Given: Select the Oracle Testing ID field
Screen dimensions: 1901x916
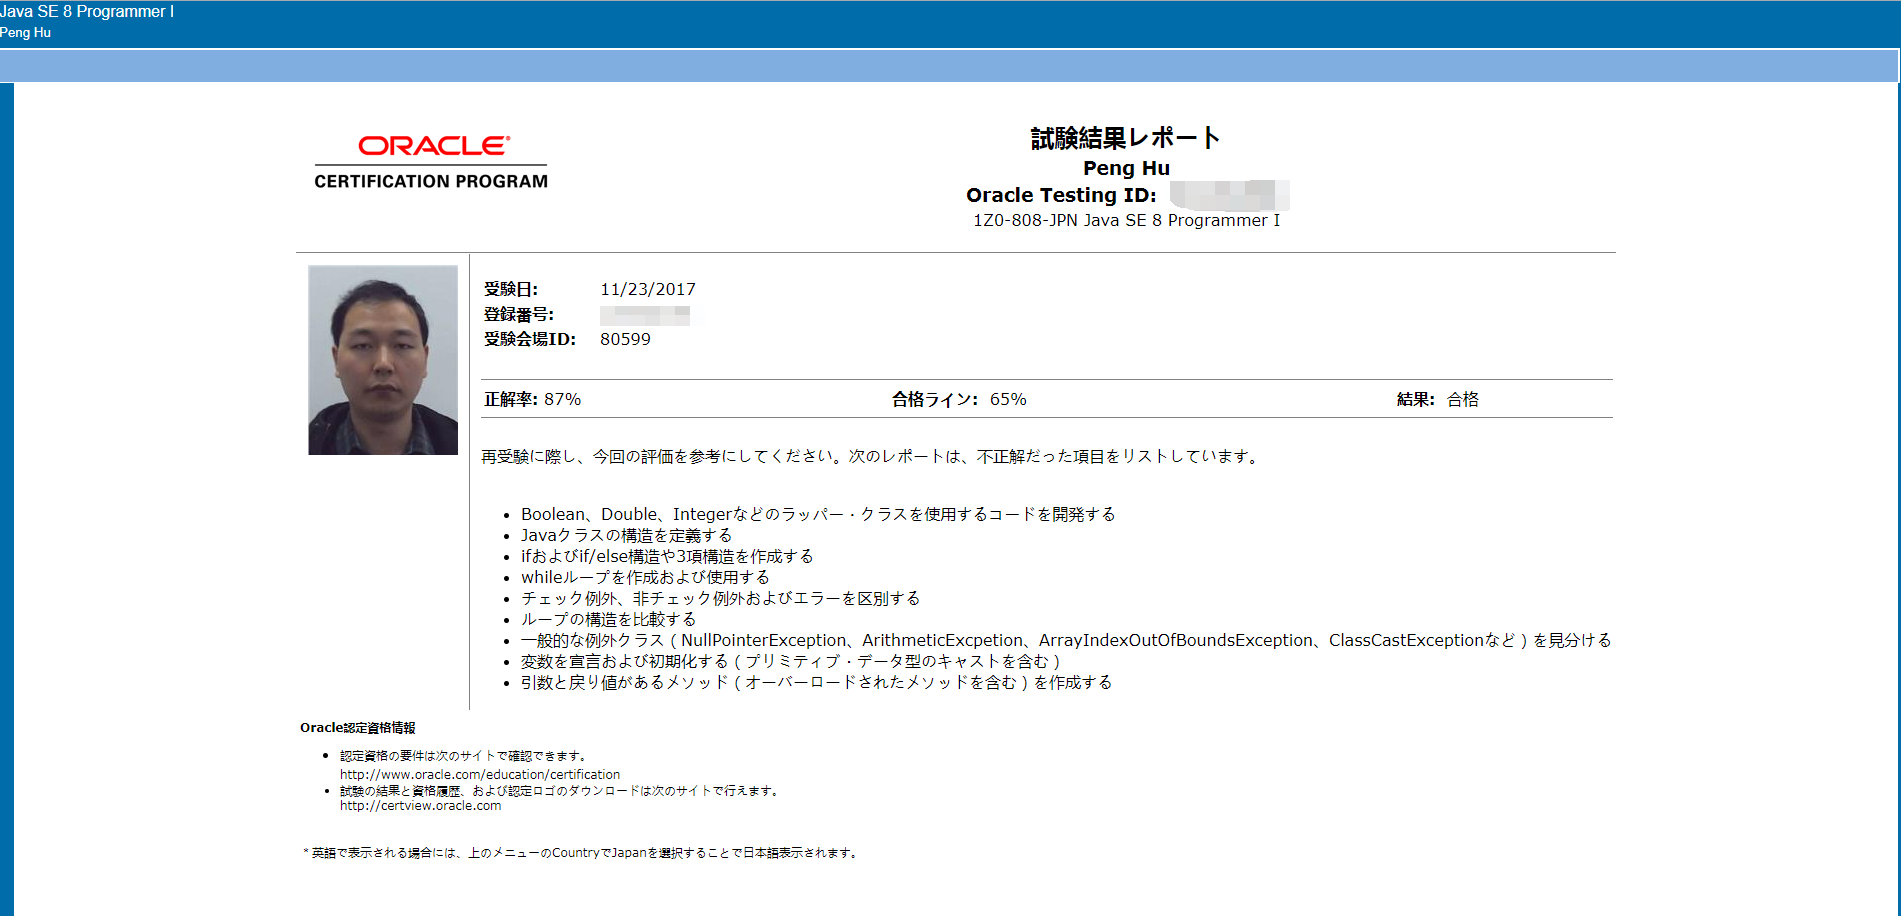Looking at the screenshot, I should click(1062, 195).
